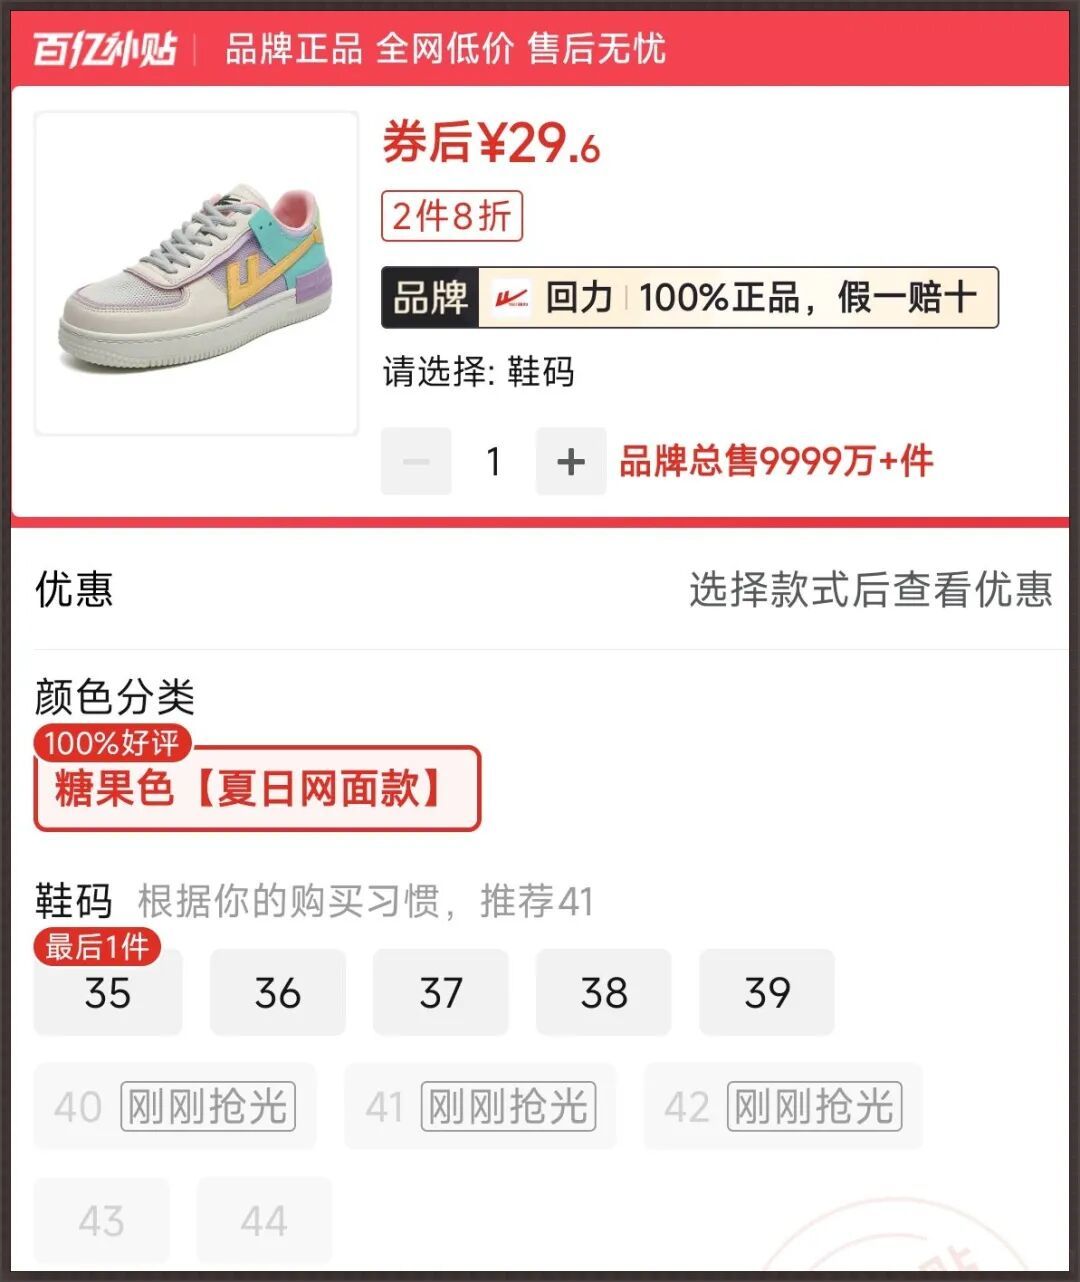Screen dimensions: 1080x1282
Task: Click the plus quantity button
Action: (571, 461)
